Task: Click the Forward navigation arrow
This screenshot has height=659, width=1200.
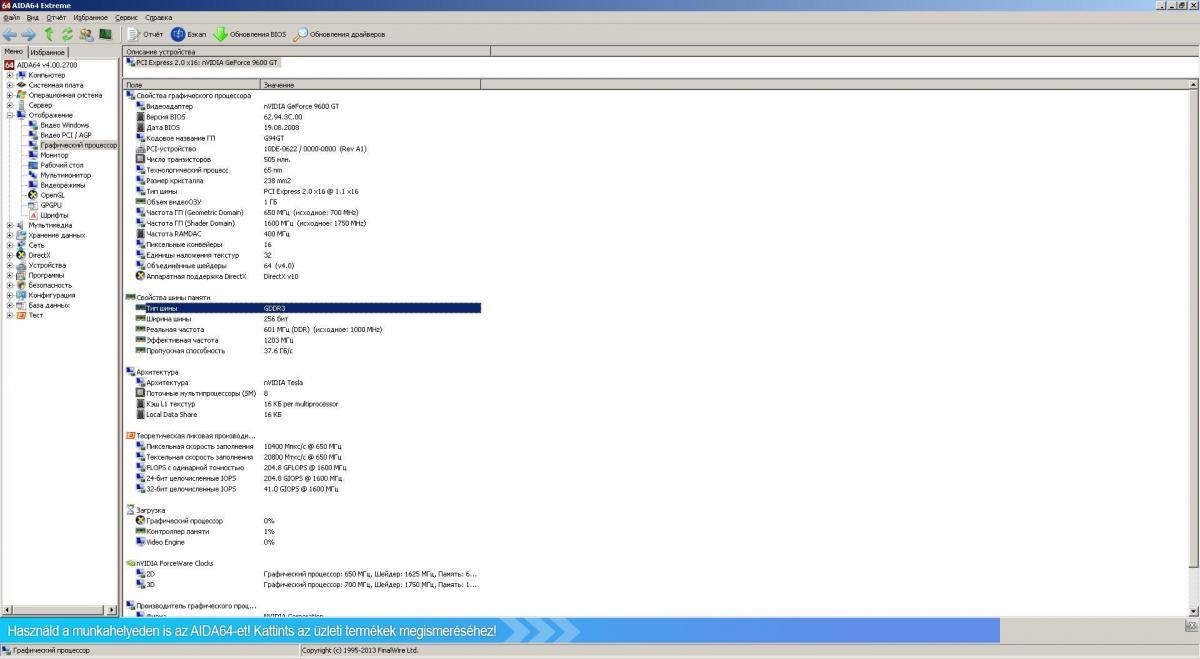Action: (x=28, y=34)
